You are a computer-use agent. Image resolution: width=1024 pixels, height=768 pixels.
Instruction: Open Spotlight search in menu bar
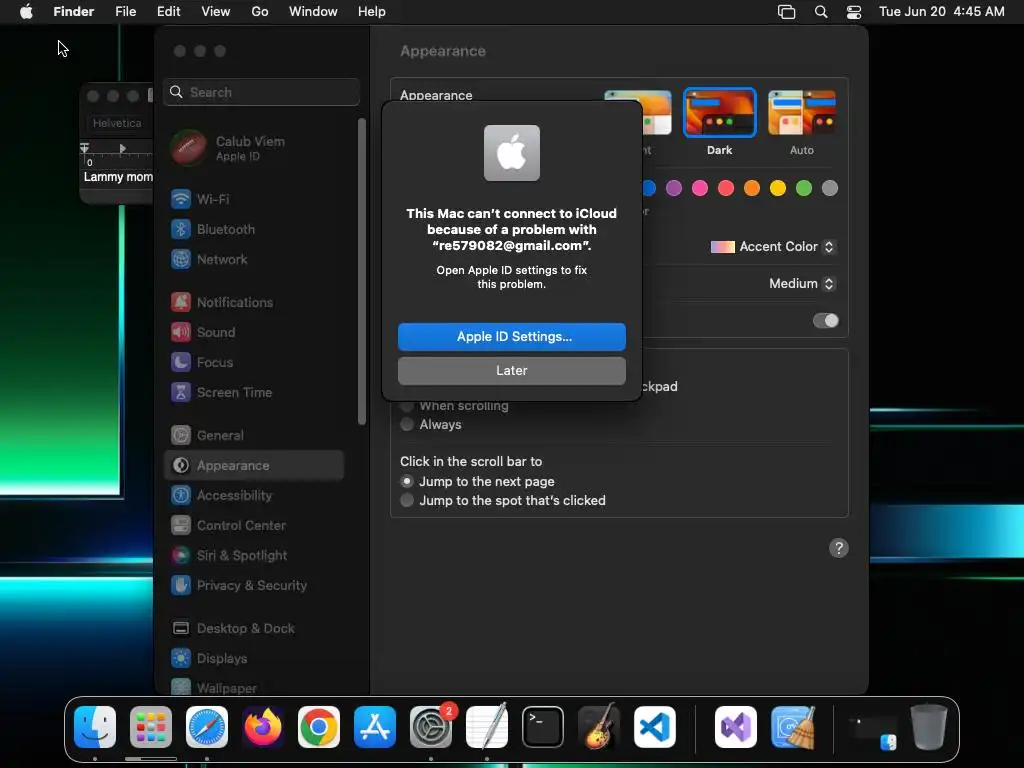821,12
